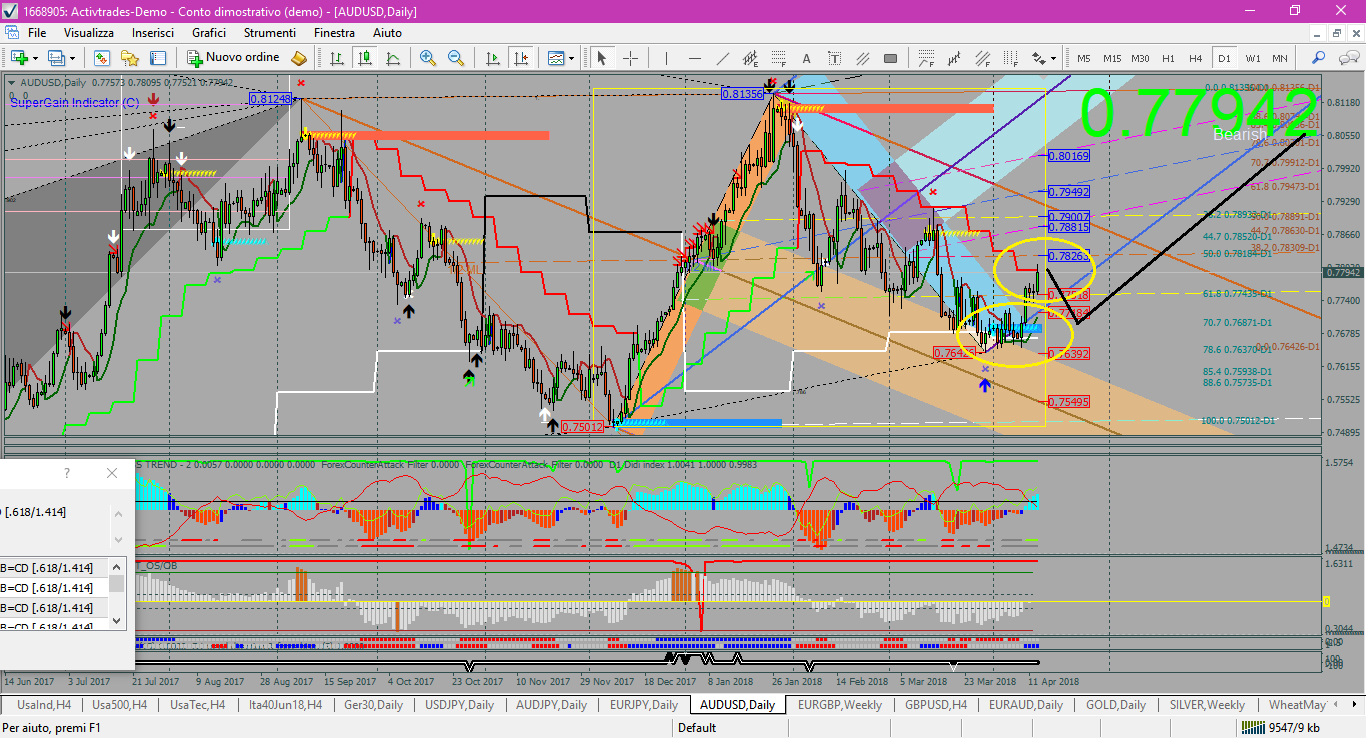Open the File menu
The width and height of the screenshot is (1366, 738).
point(37,33)
